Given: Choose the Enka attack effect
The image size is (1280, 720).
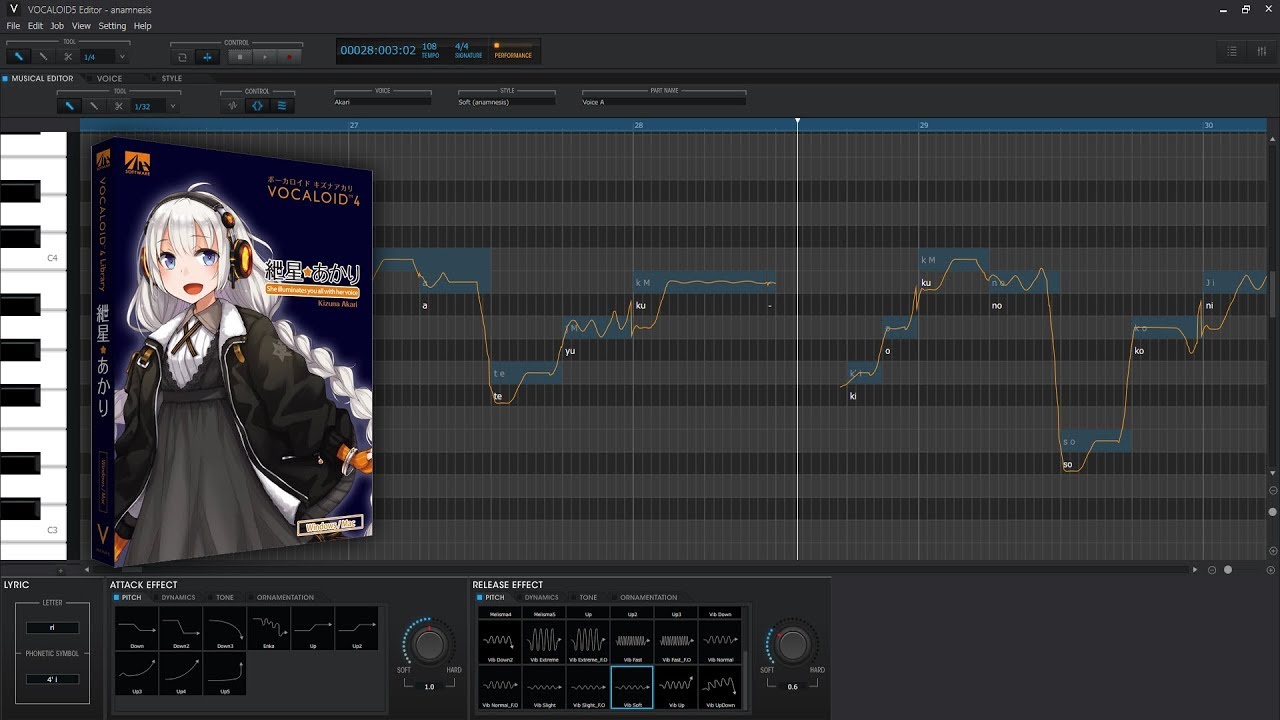Looking at the screenshot, I should pyautogui.click(x=268, y=629).
